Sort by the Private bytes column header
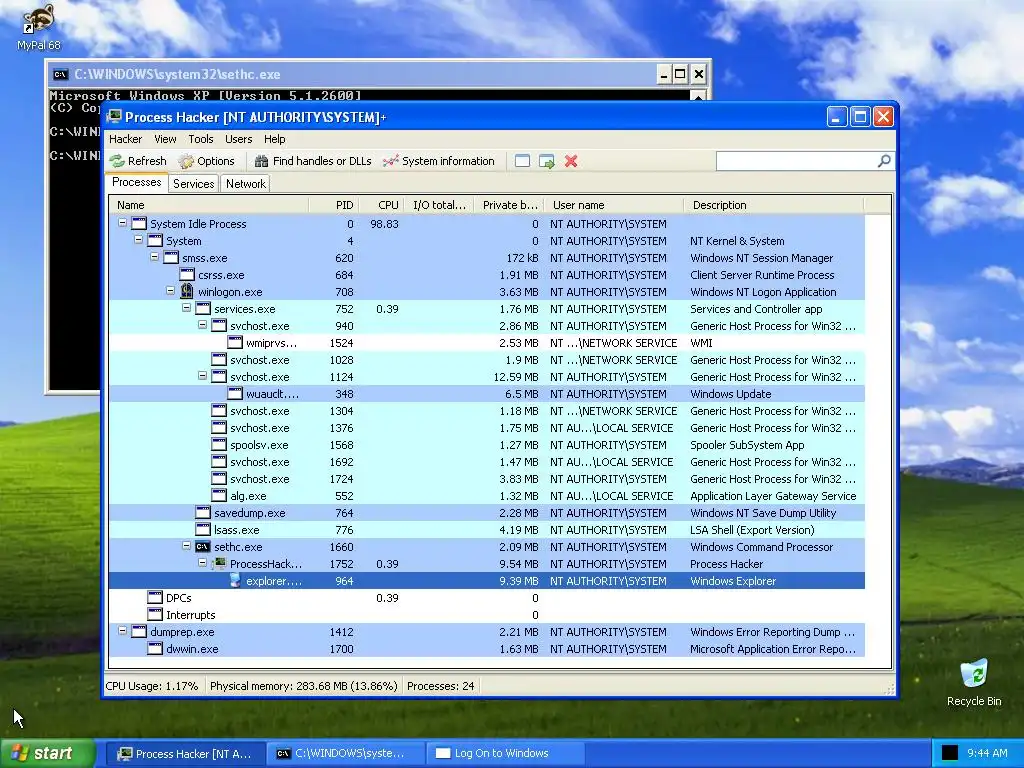The width and height of the screenshot is (1024, 768). (x=509, y=205)
